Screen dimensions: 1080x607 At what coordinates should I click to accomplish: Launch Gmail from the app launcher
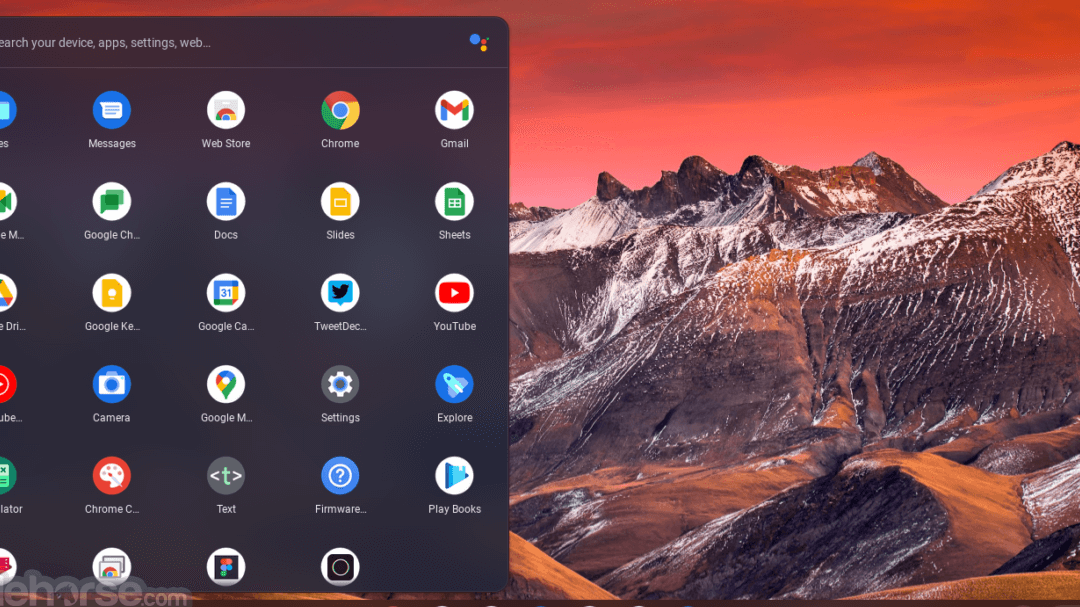point(454,111)
